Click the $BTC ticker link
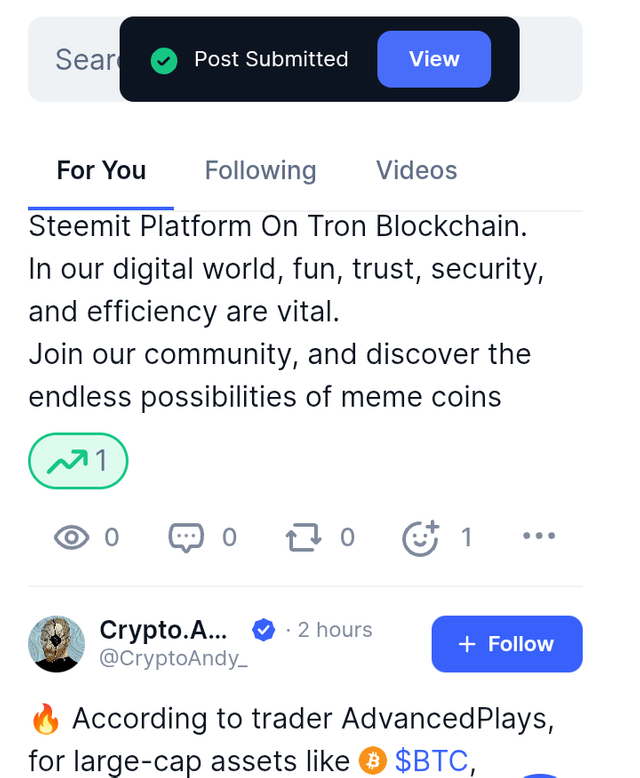Viewport: 640px width, 778px height. tap(431, 761)
